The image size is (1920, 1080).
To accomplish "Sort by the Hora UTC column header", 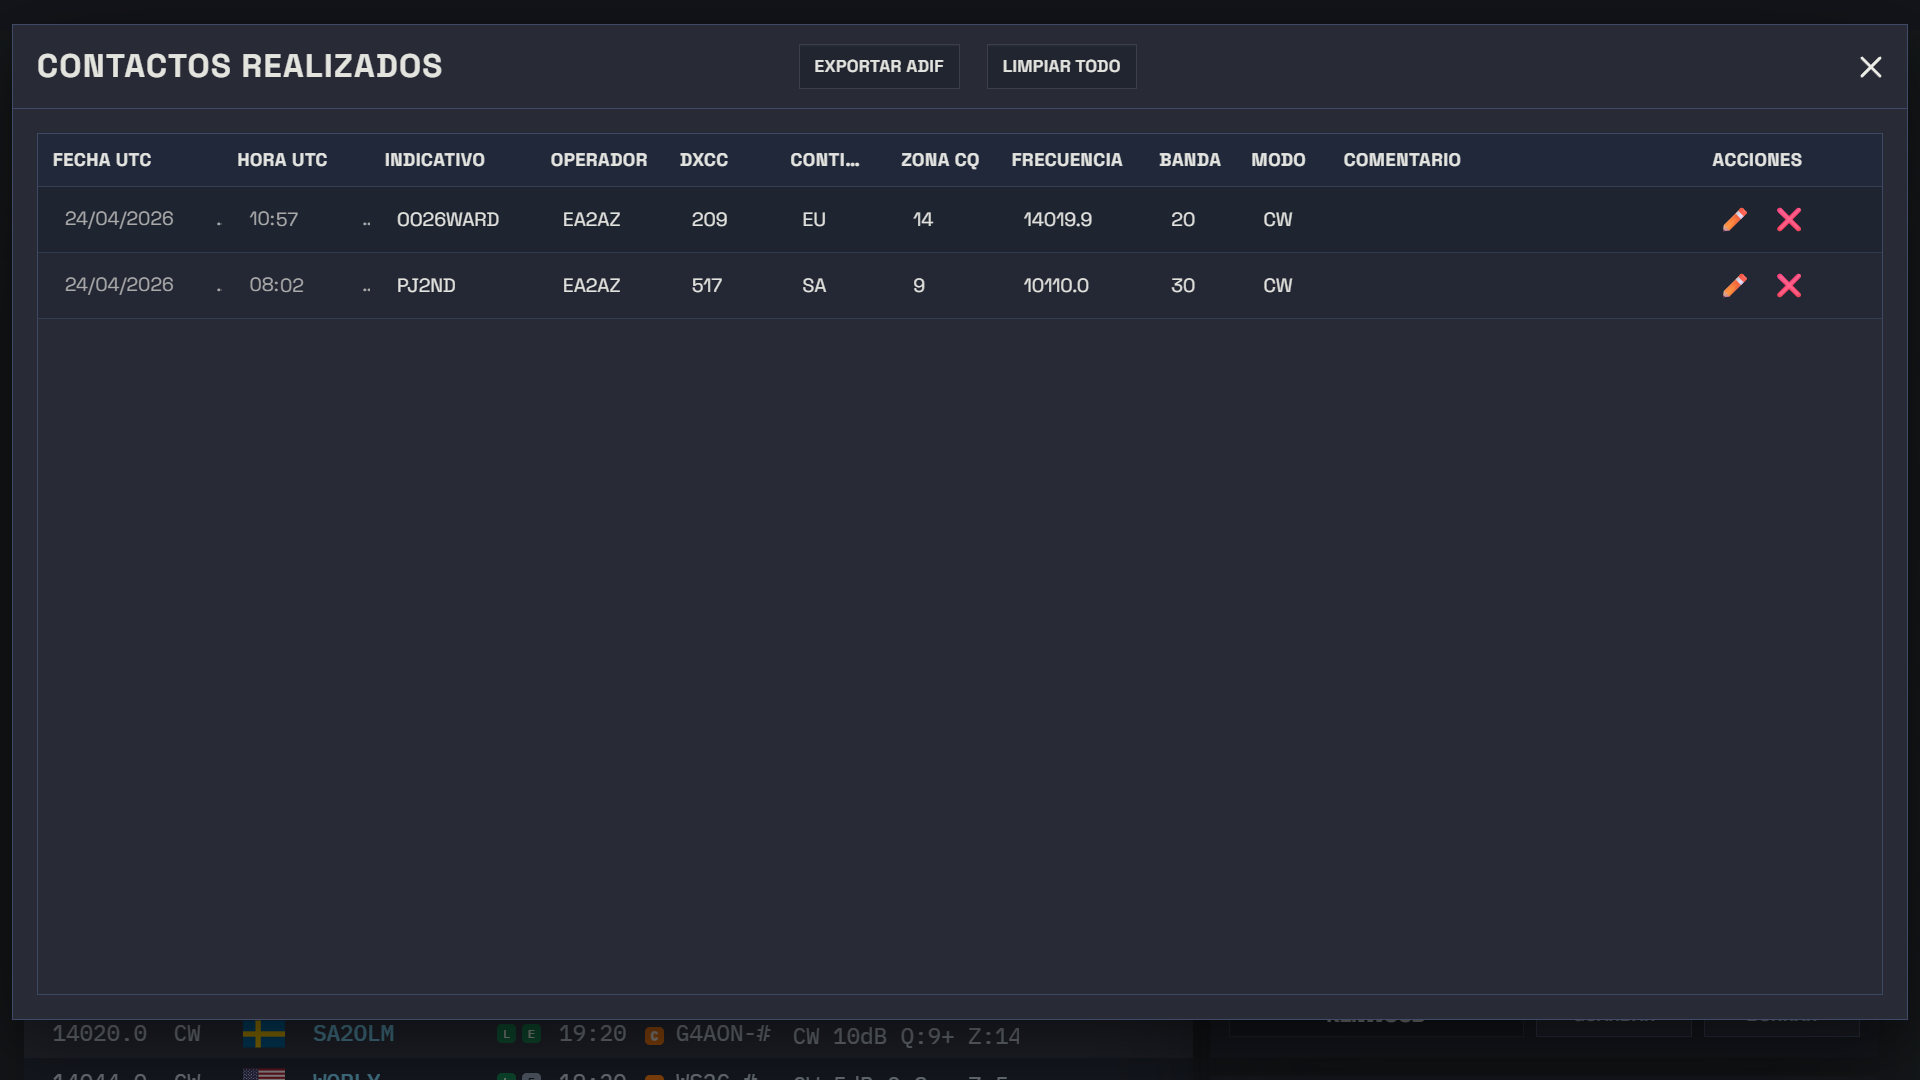I will point(282,160).
